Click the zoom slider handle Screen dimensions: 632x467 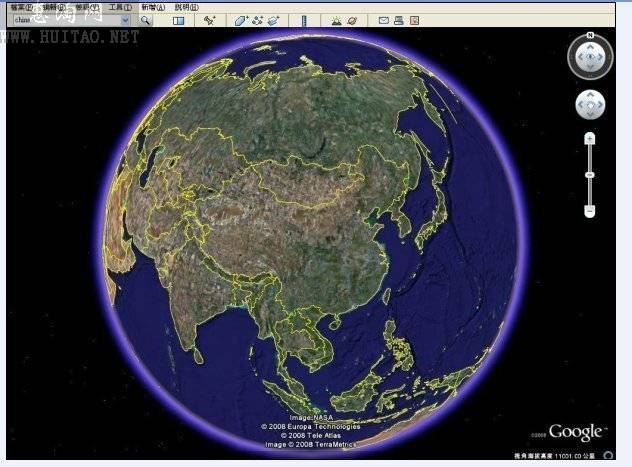590,174
